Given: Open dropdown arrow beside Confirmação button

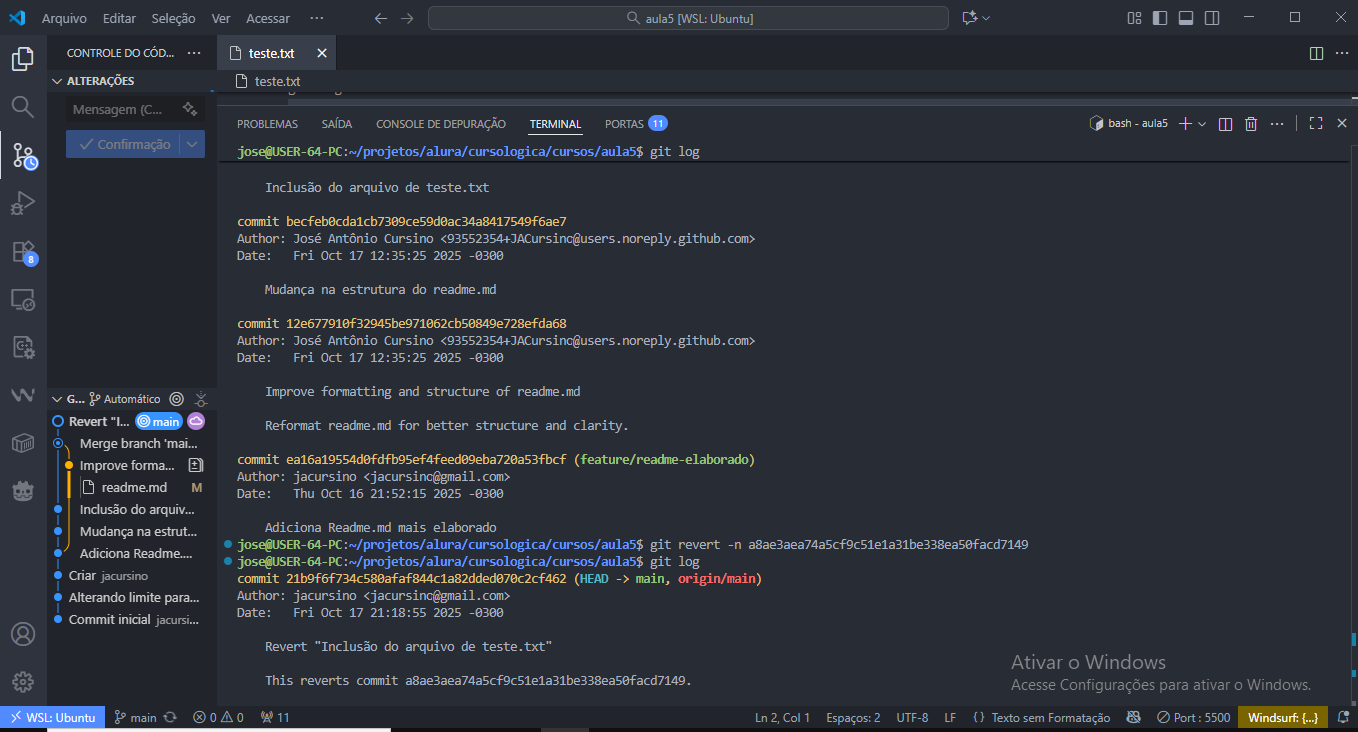Looking at the screenshot, I should click(x=193, y=144).
